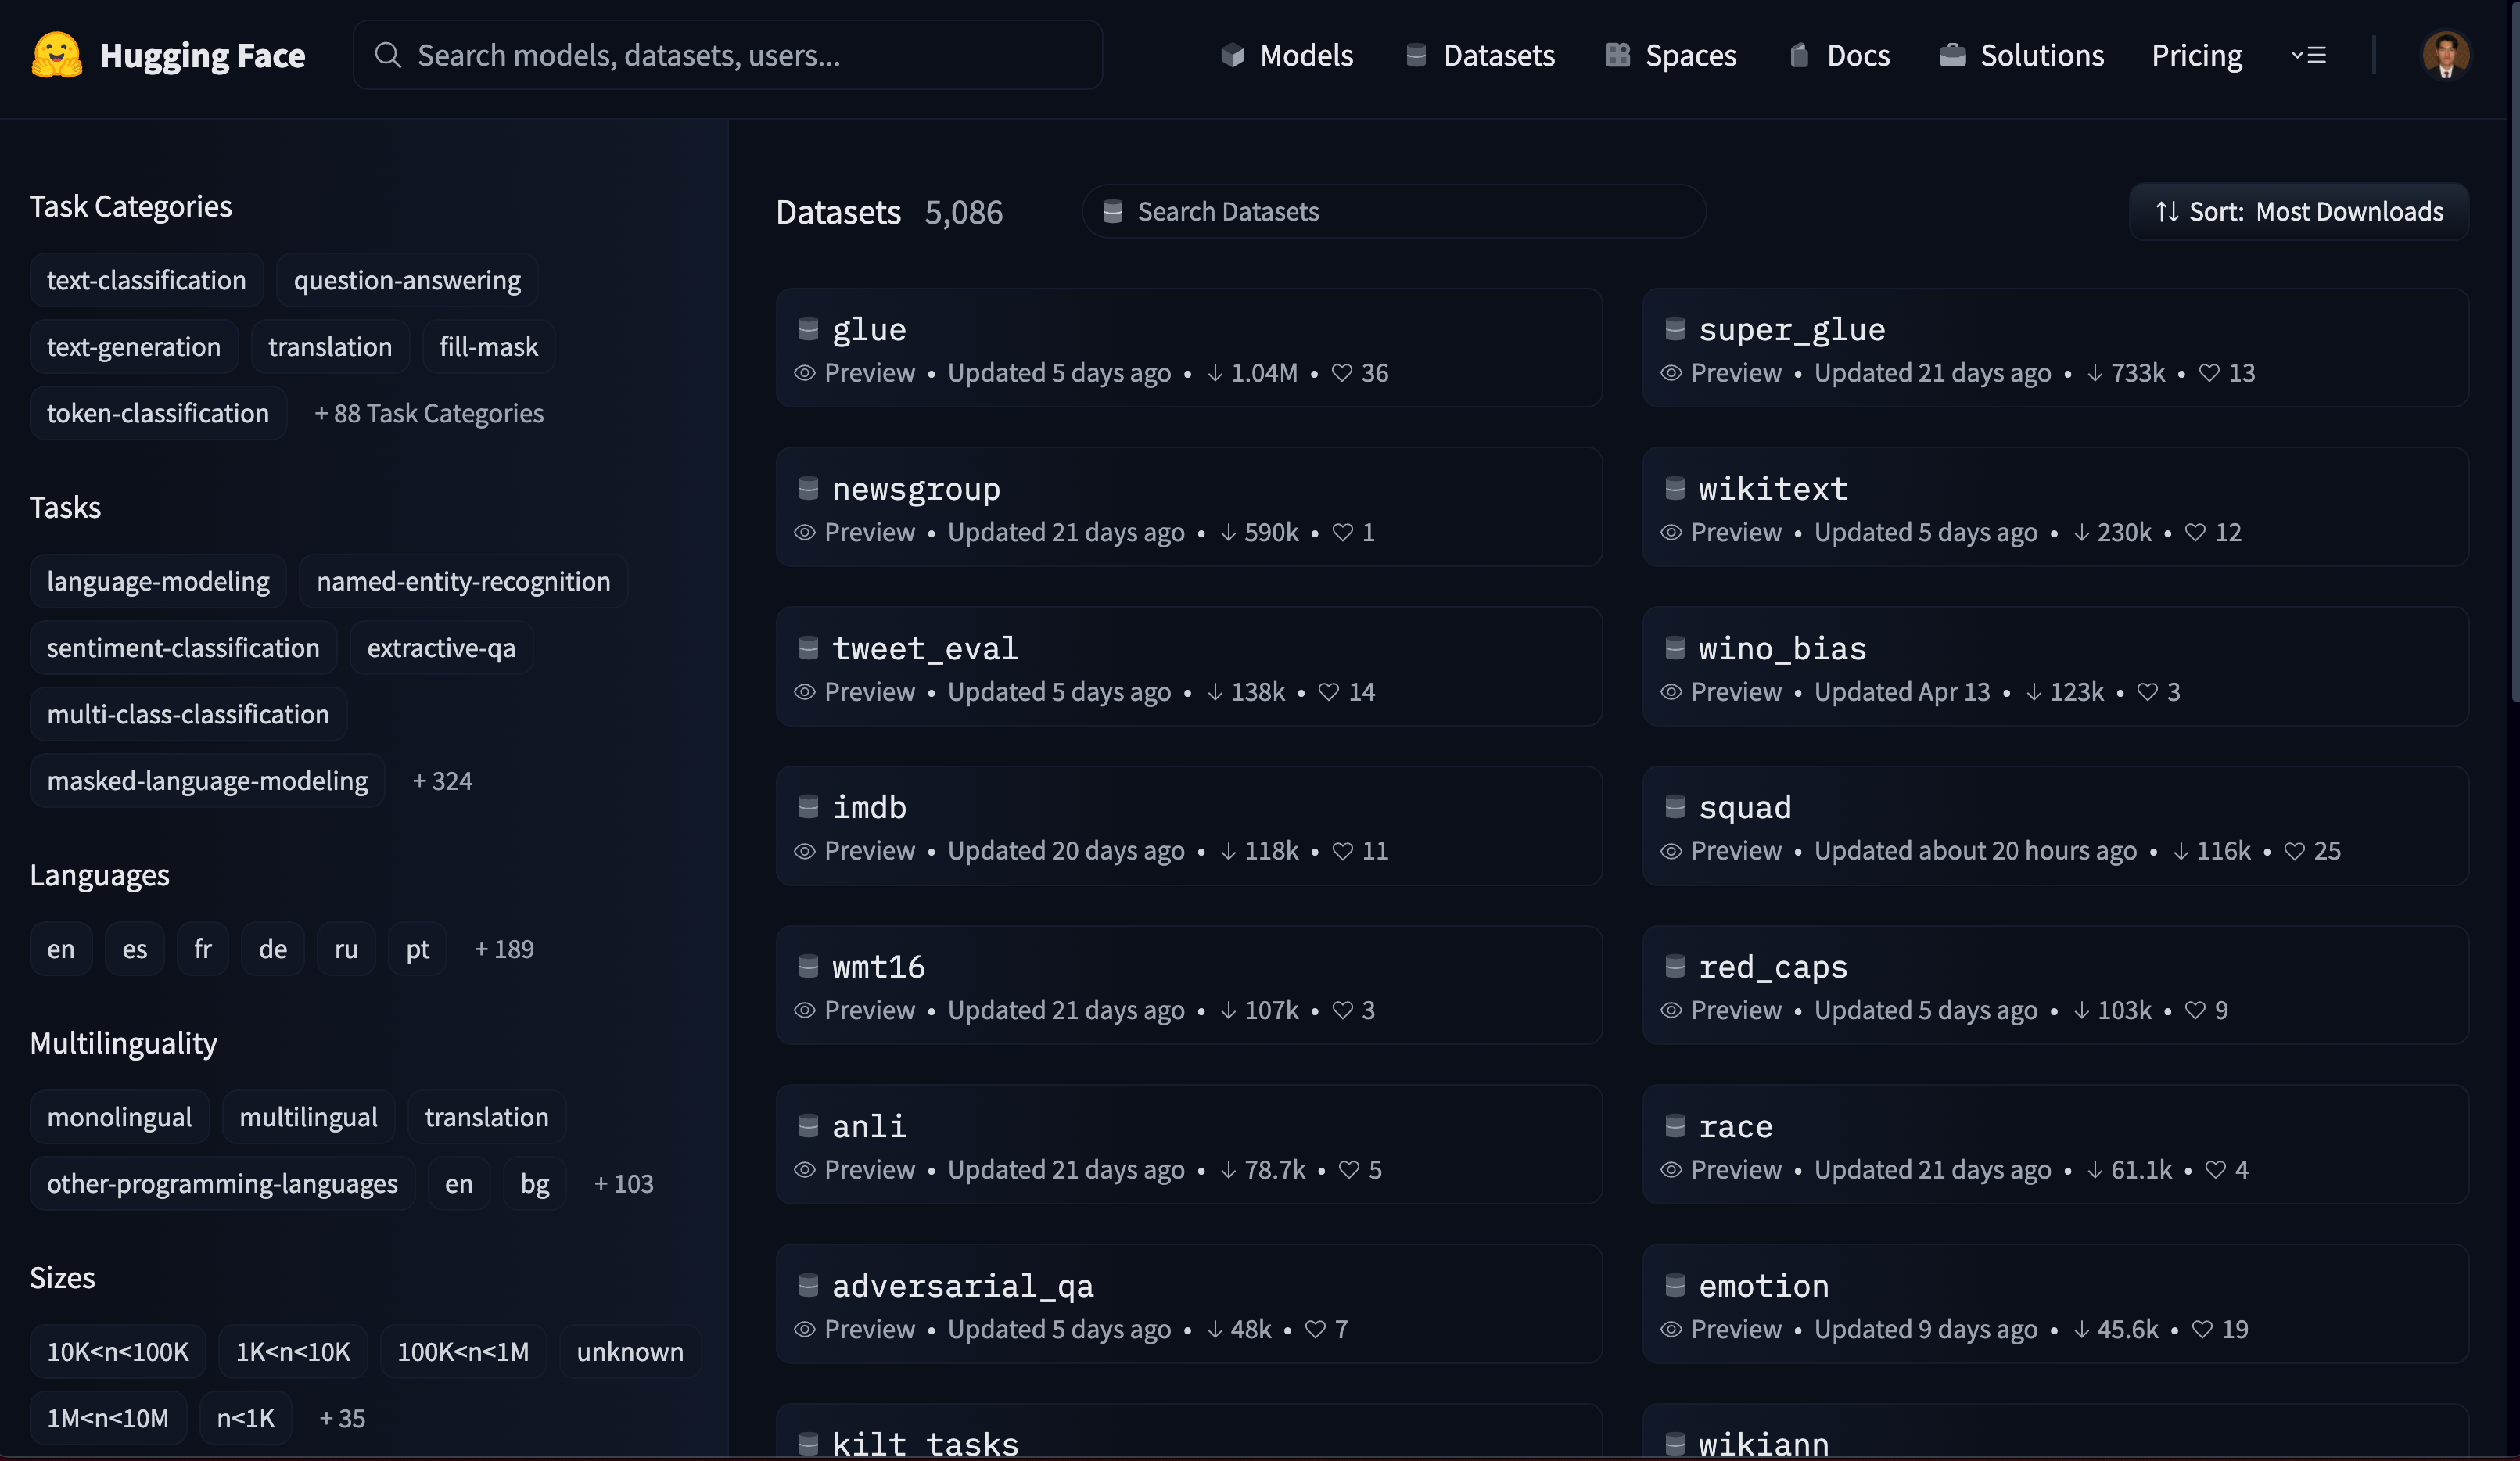
Task: Click the search magnifier in the top search bar
Action: [x=388, y=55]
